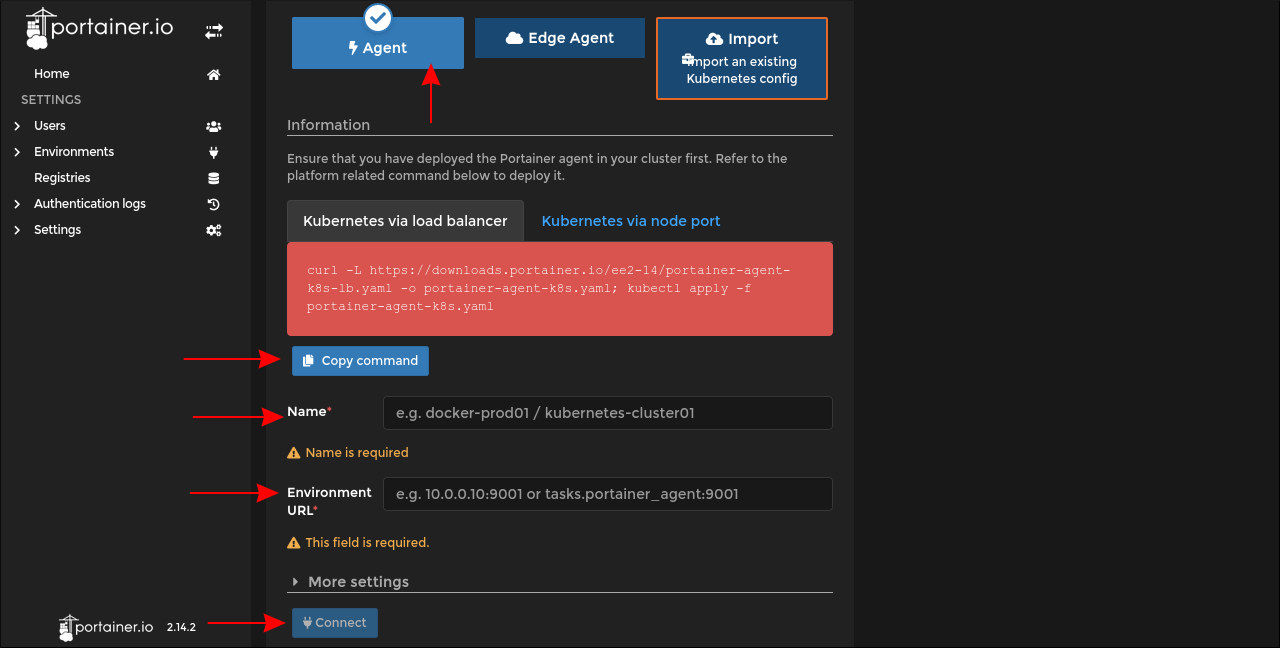Click the SETTINGS sidebar heading
This screenshot has height=648, width=1280.
51,100
